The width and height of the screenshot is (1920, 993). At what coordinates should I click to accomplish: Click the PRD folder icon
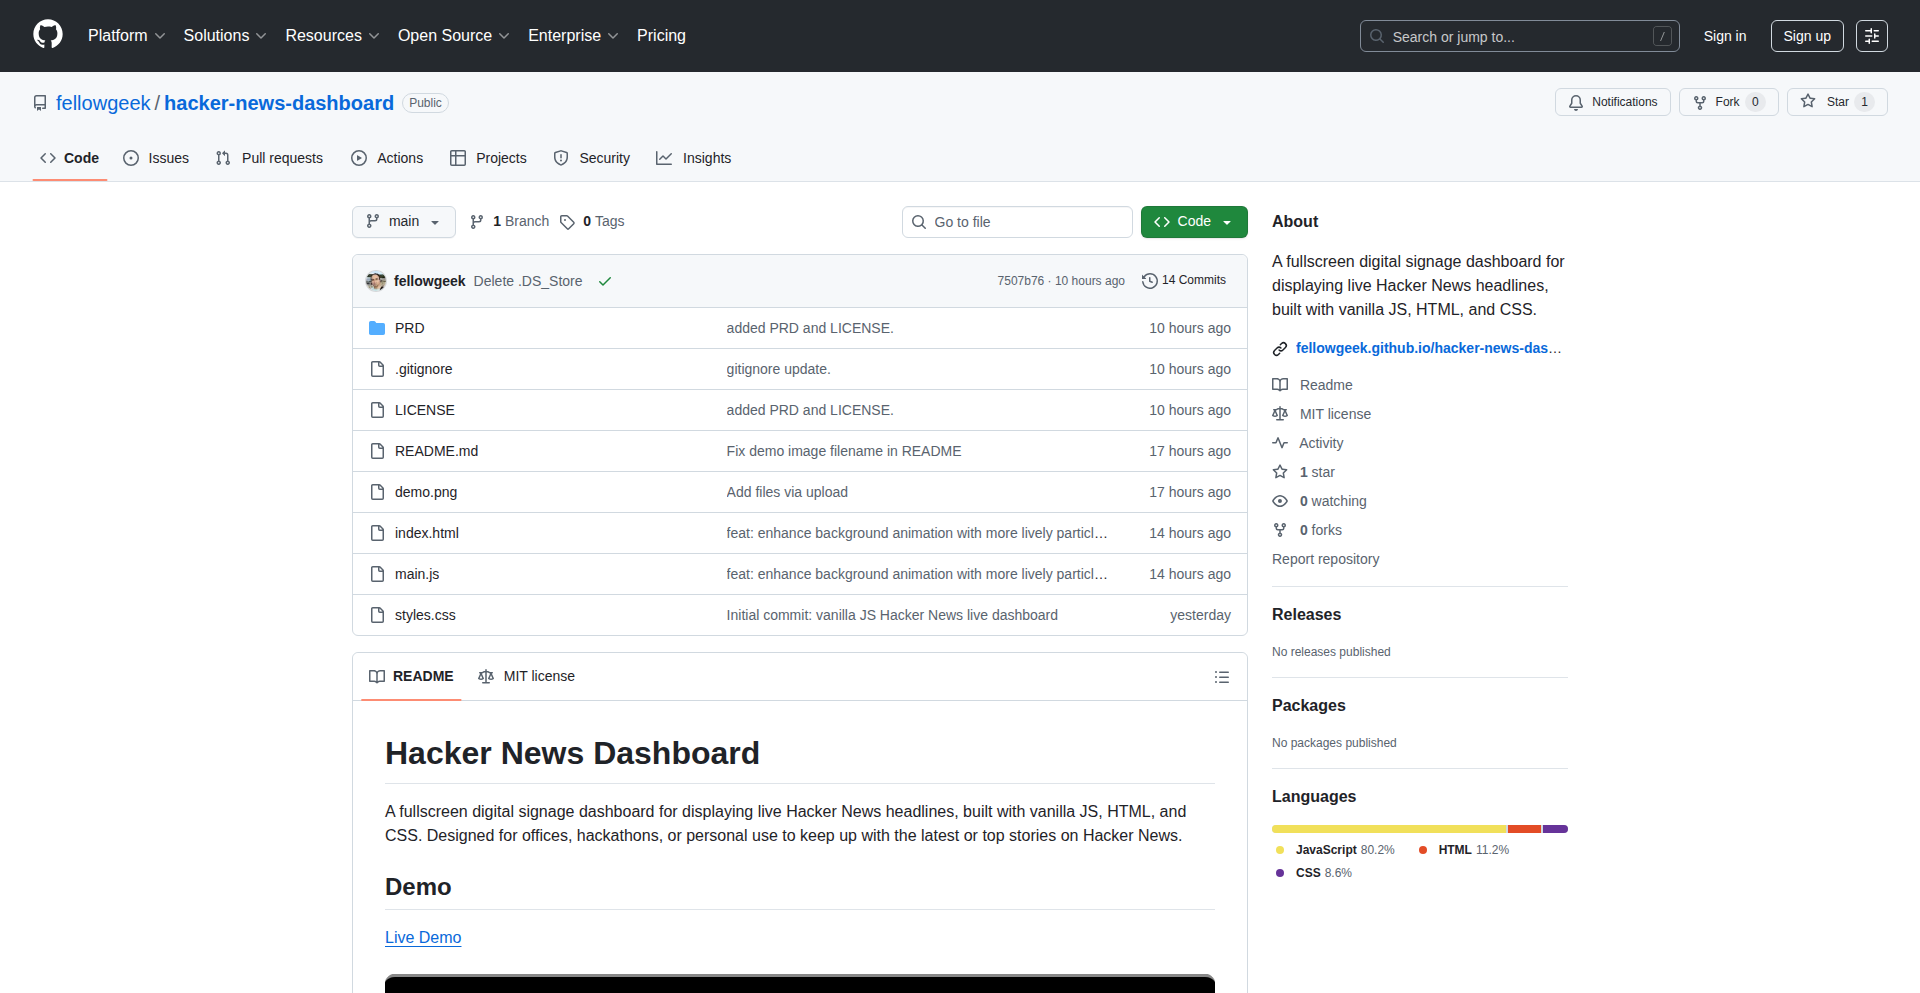377,328
